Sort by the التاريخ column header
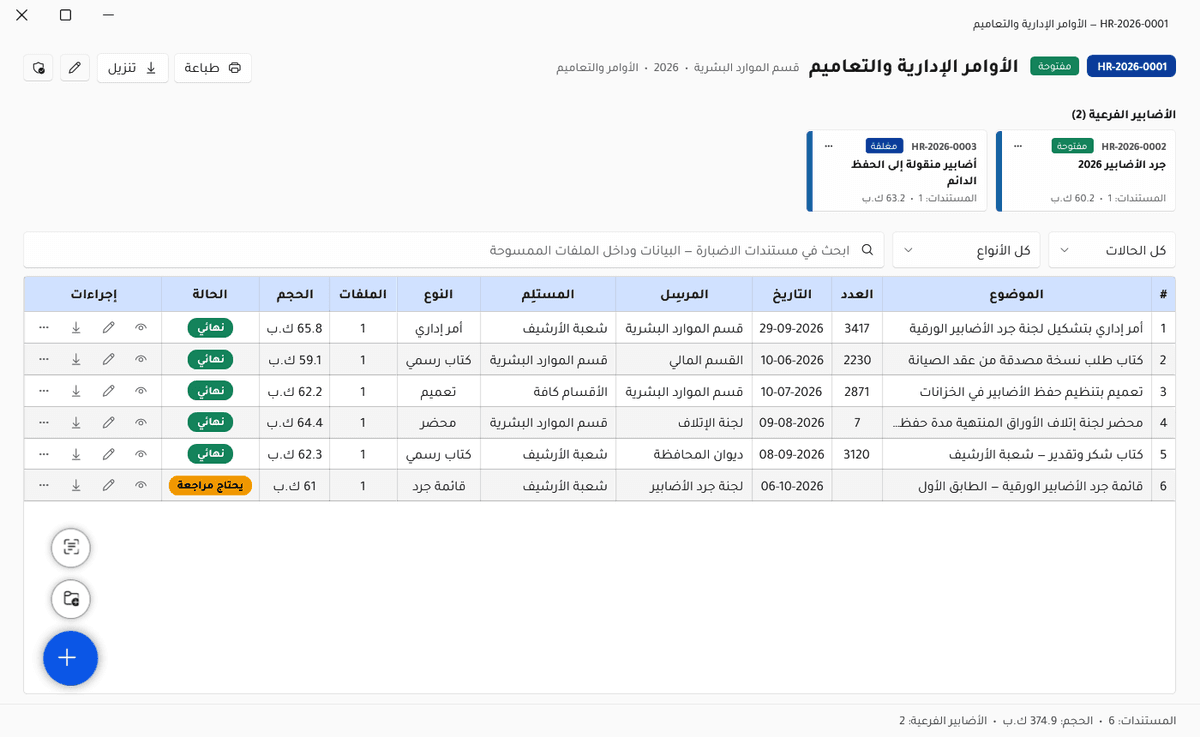This screenshot has height=737, width=1200. tap(791, 294)
